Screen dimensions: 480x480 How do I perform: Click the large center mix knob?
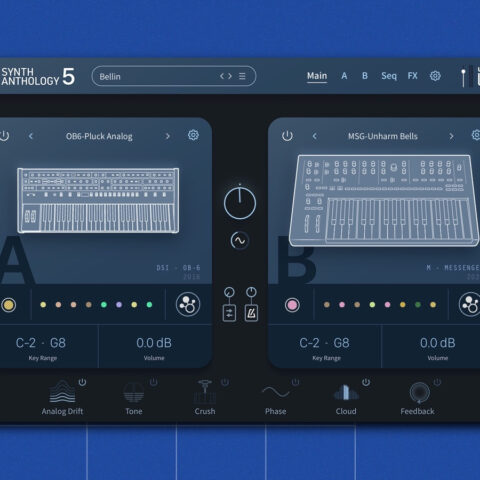point(240,203)
